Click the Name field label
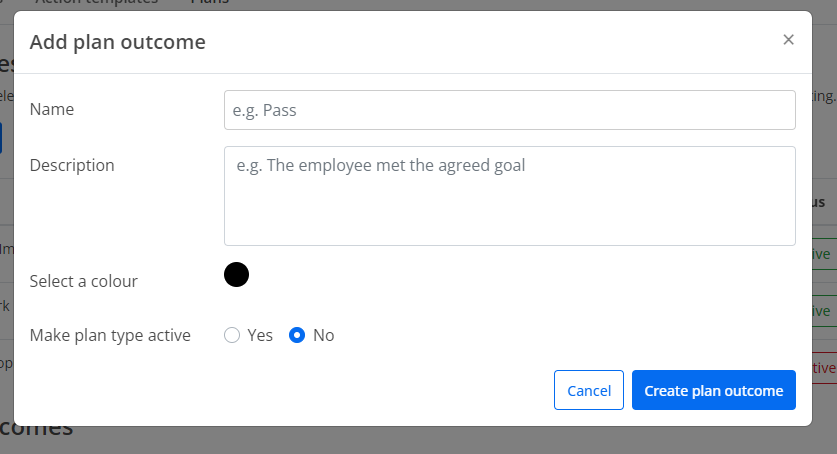The image size is (837, 454). click(x=52, y=109)
